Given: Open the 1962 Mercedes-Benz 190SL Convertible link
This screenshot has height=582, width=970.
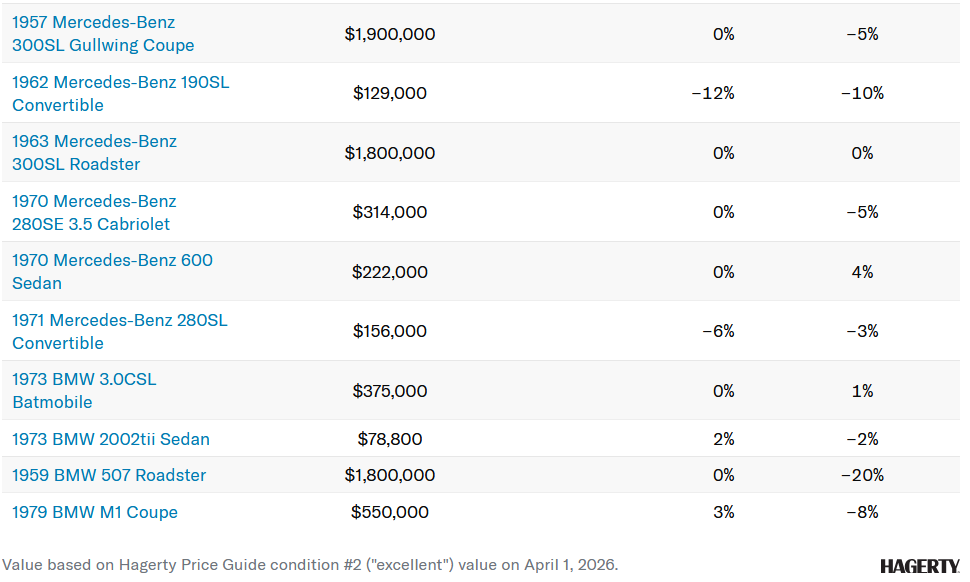Looking at the screenshot, I should coord(120,93).
